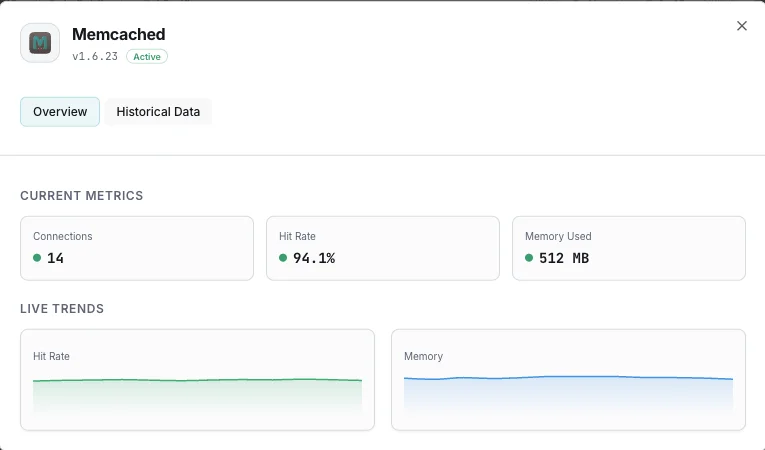Open the Connections metric card

coord(137,248)
